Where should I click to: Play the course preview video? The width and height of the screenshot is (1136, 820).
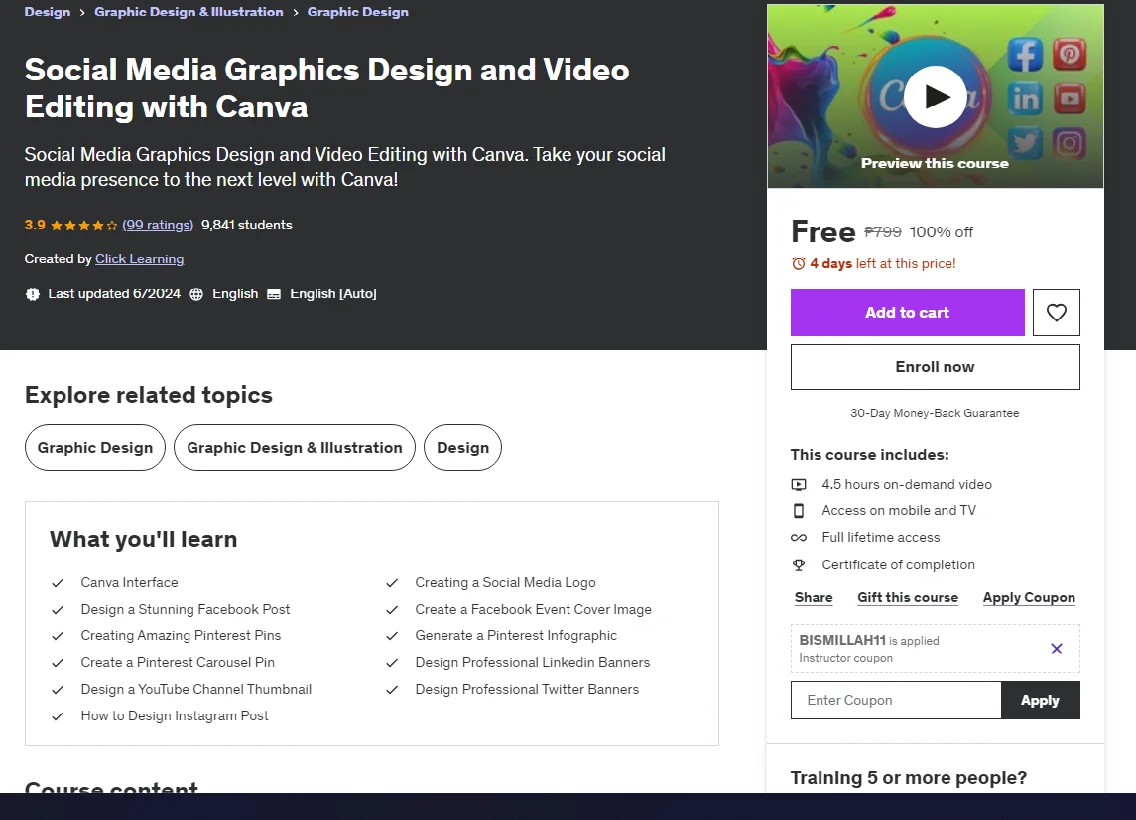(x=935, y=96)
